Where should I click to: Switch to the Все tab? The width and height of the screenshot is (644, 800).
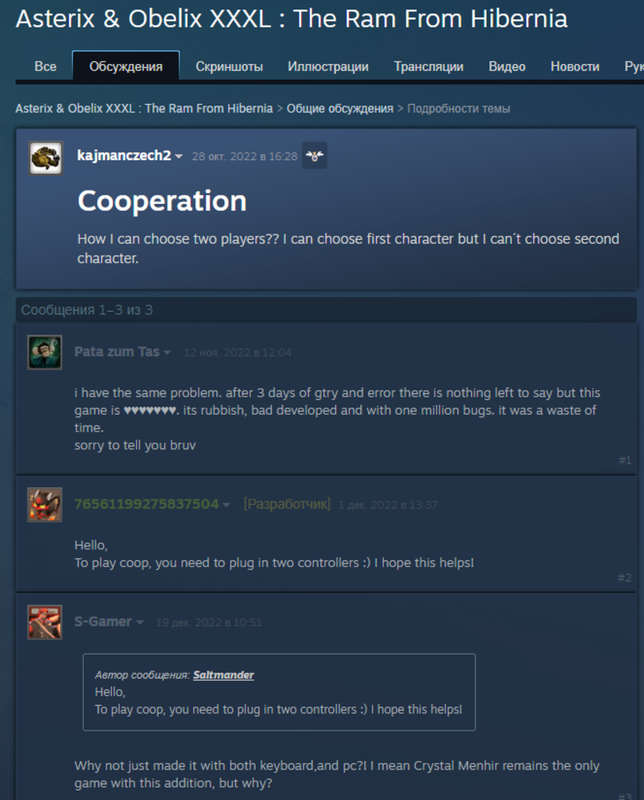[45, 67]
